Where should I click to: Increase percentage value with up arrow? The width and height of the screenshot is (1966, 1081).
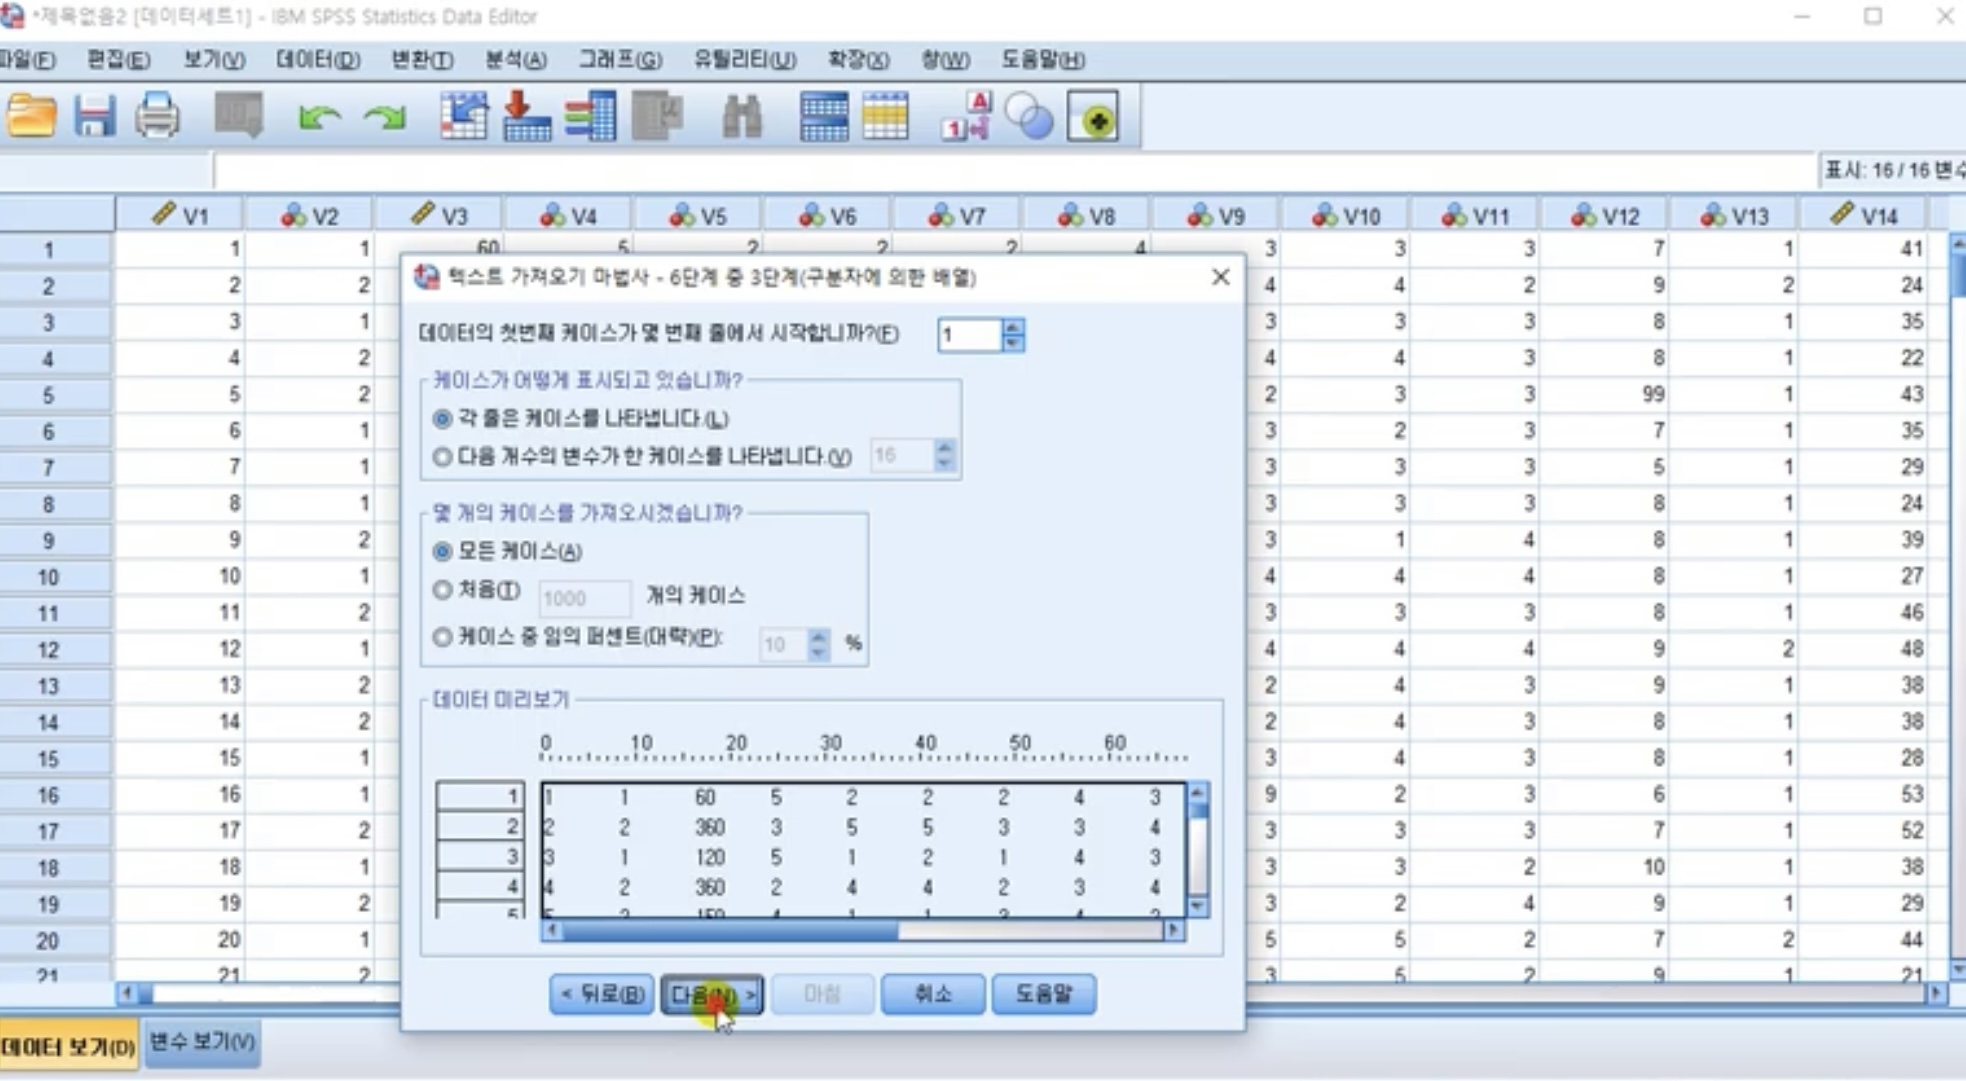point(820,638)
